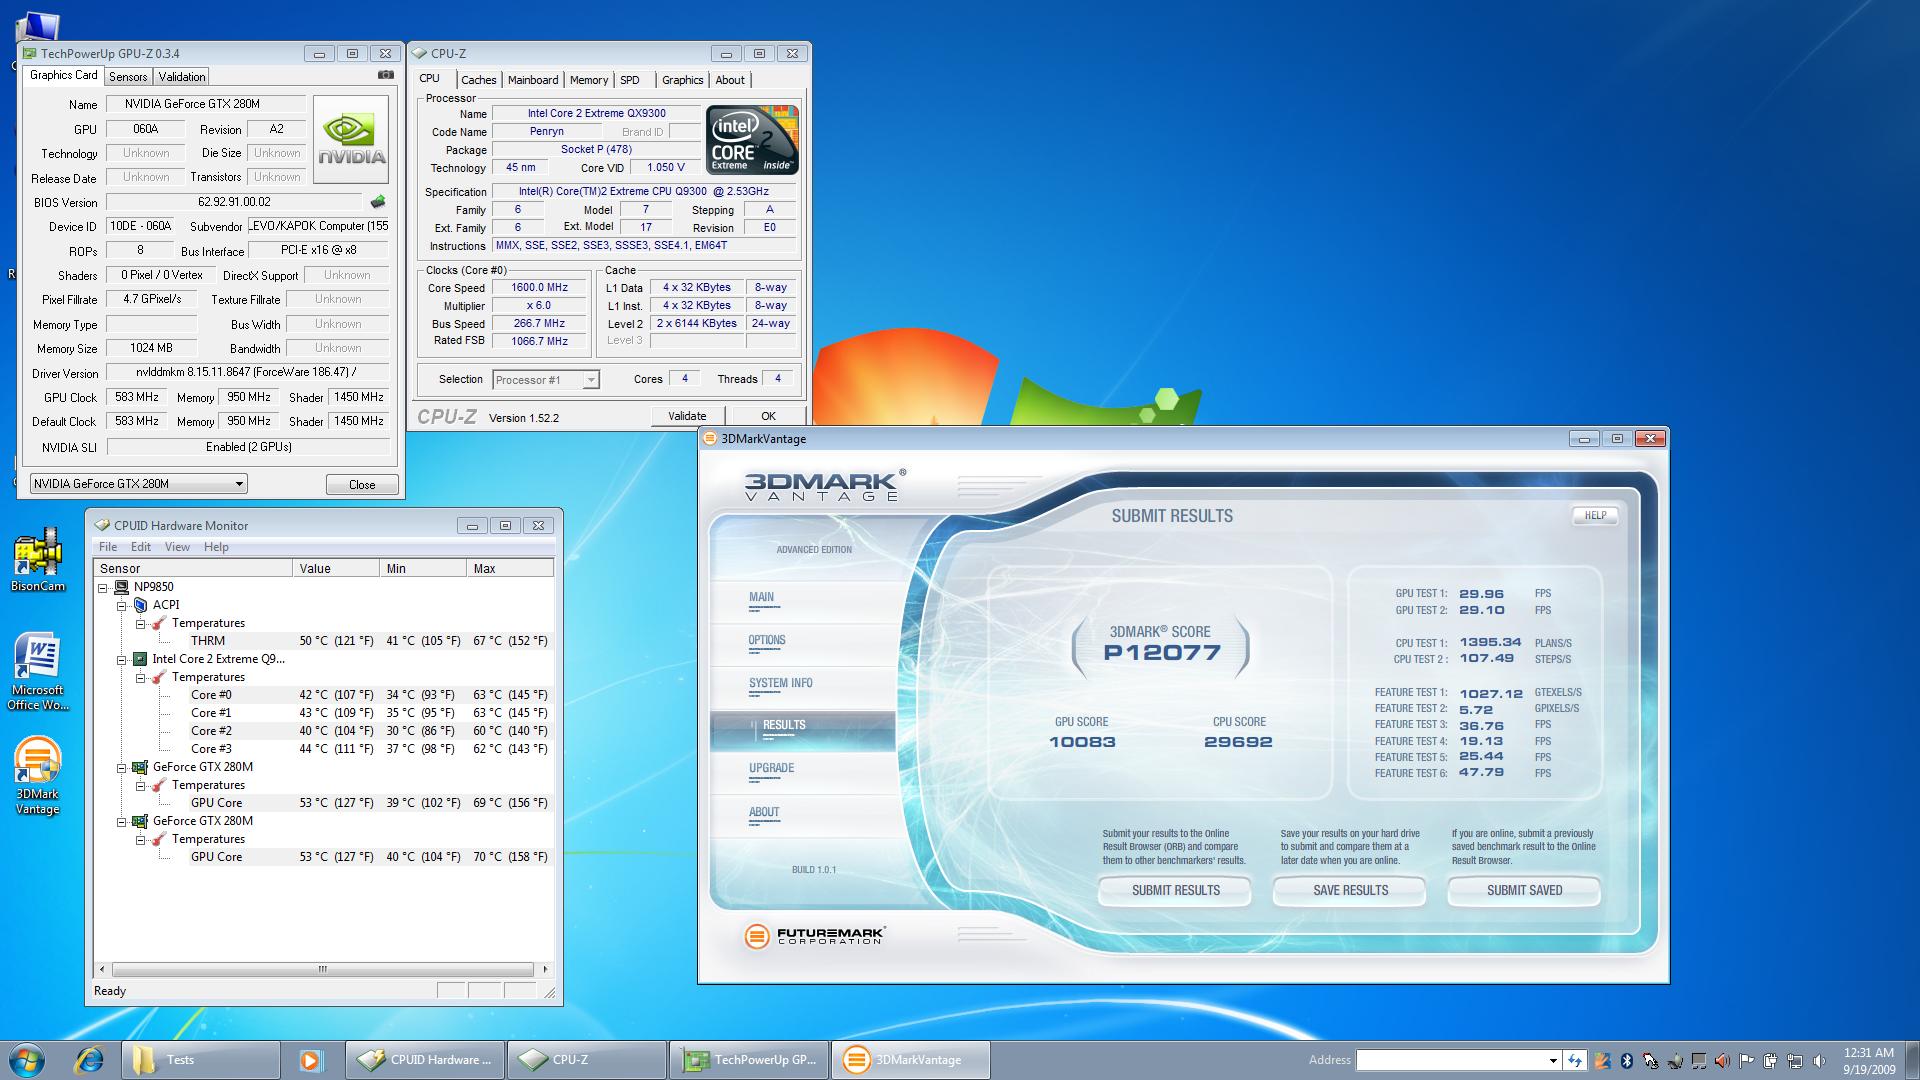Collapse Temperatures node under Intel Core 2 Extreme
Viewport: 1920px width, 1080px height.
coord(141,677)
